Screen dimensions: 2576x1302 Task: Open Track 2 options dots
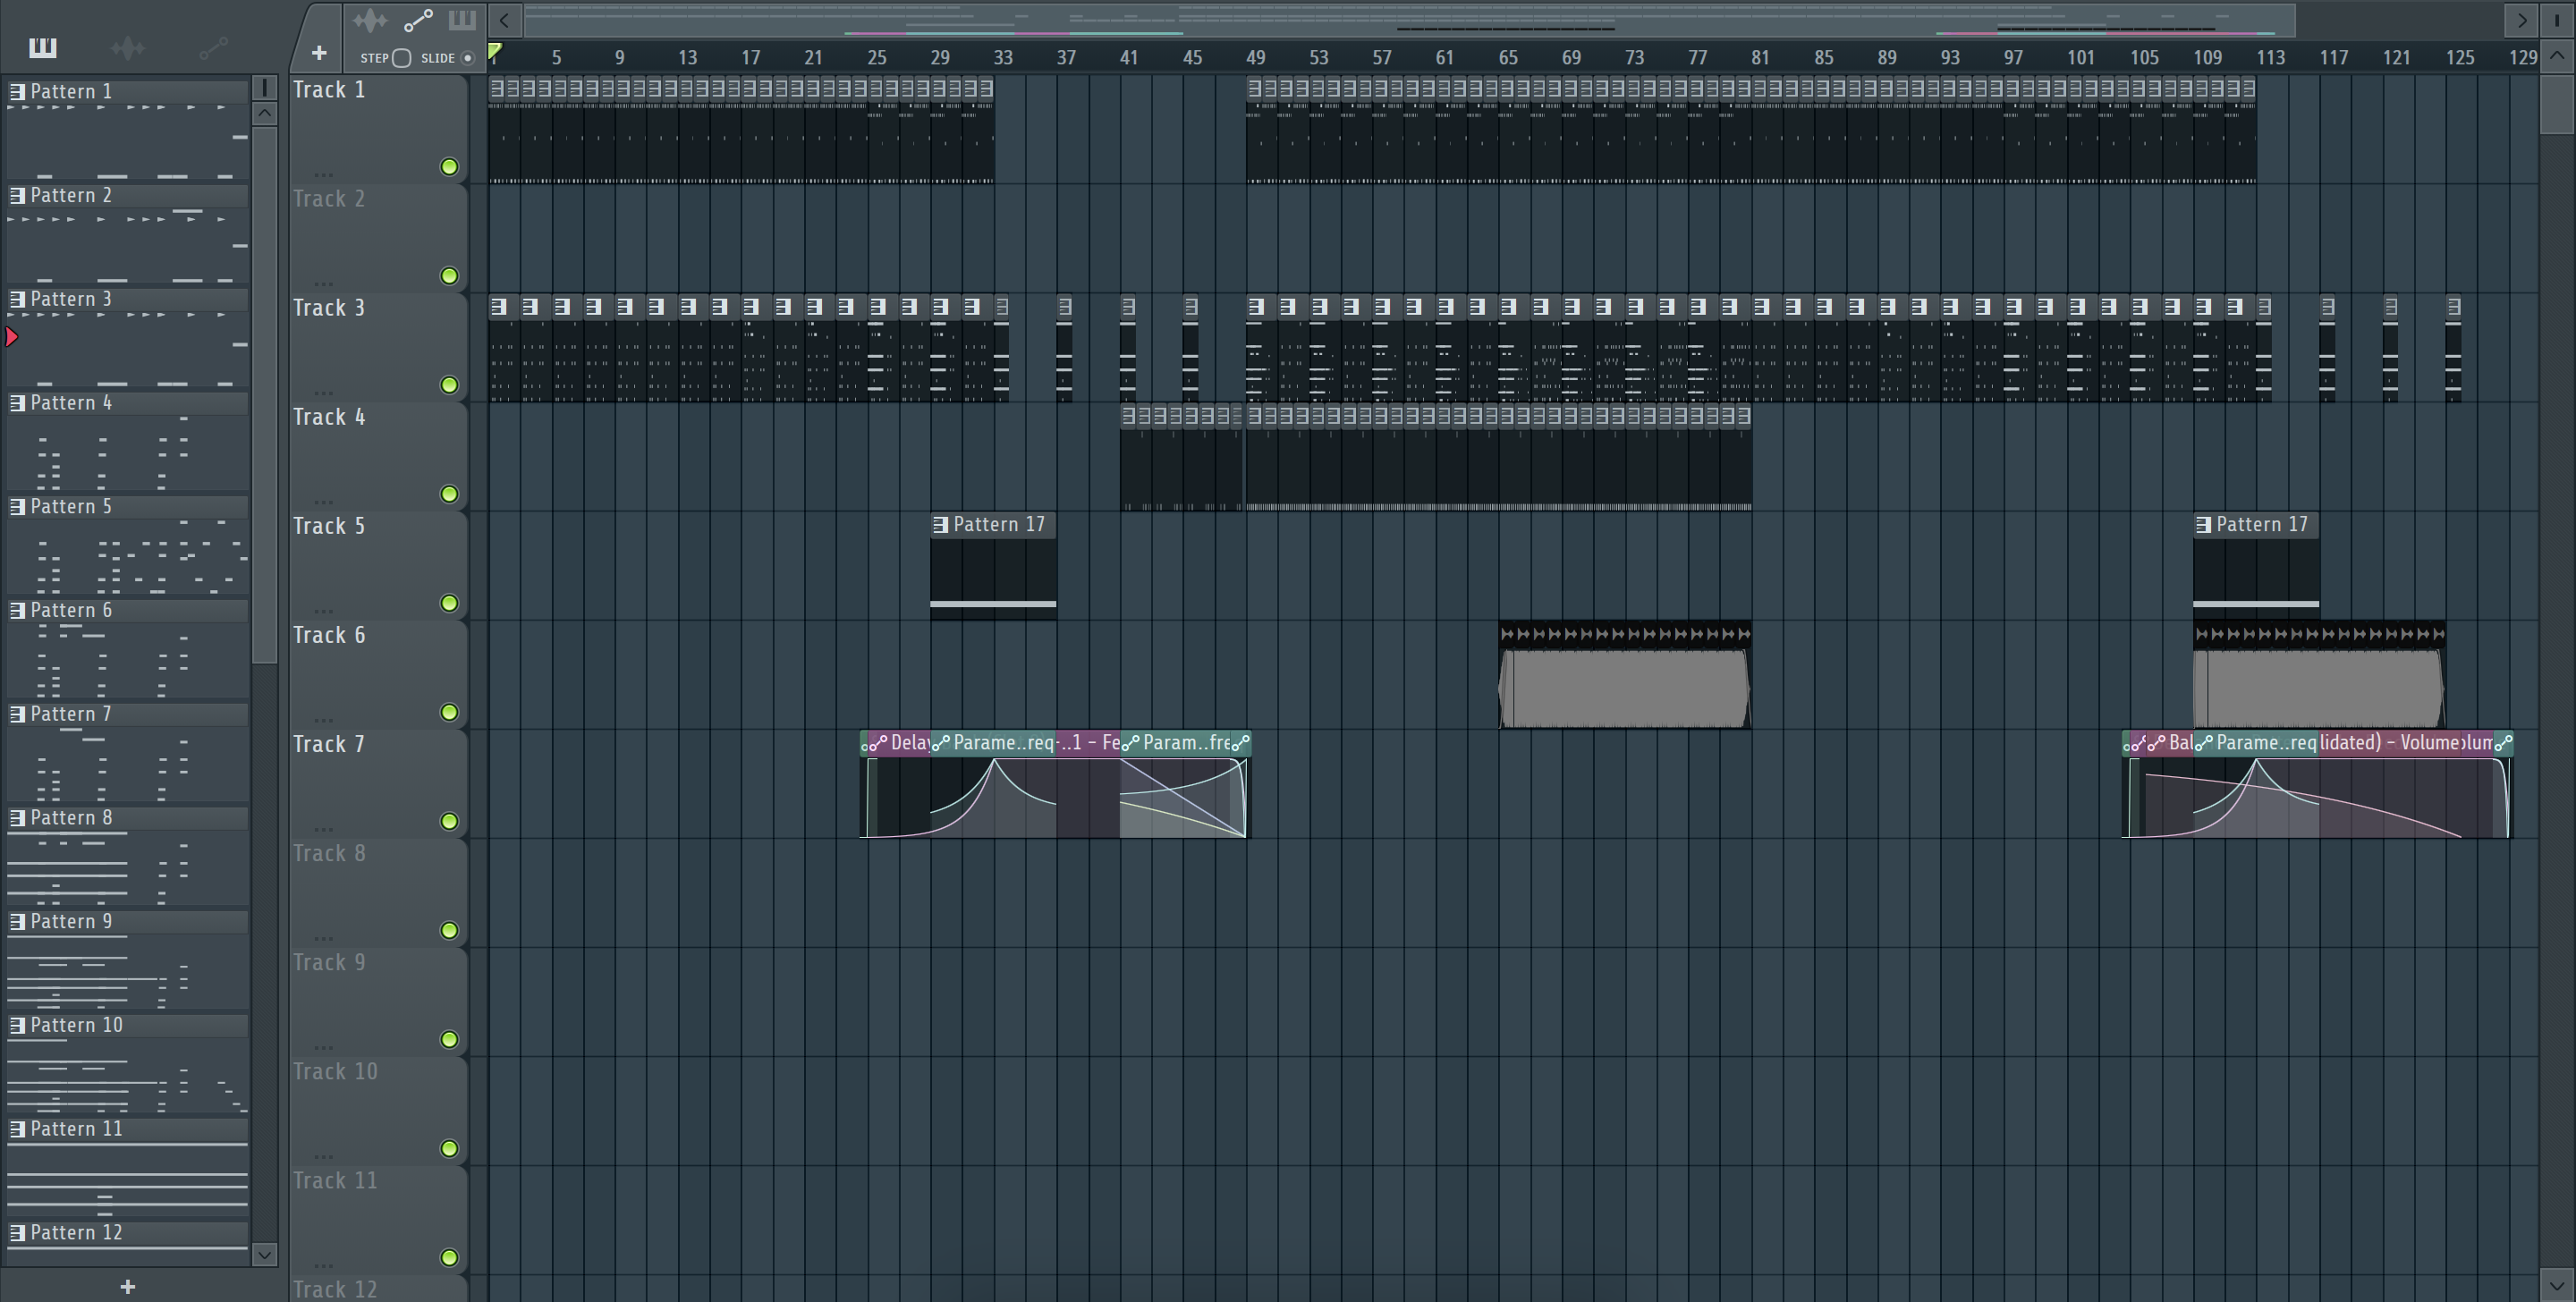(323, 283)
